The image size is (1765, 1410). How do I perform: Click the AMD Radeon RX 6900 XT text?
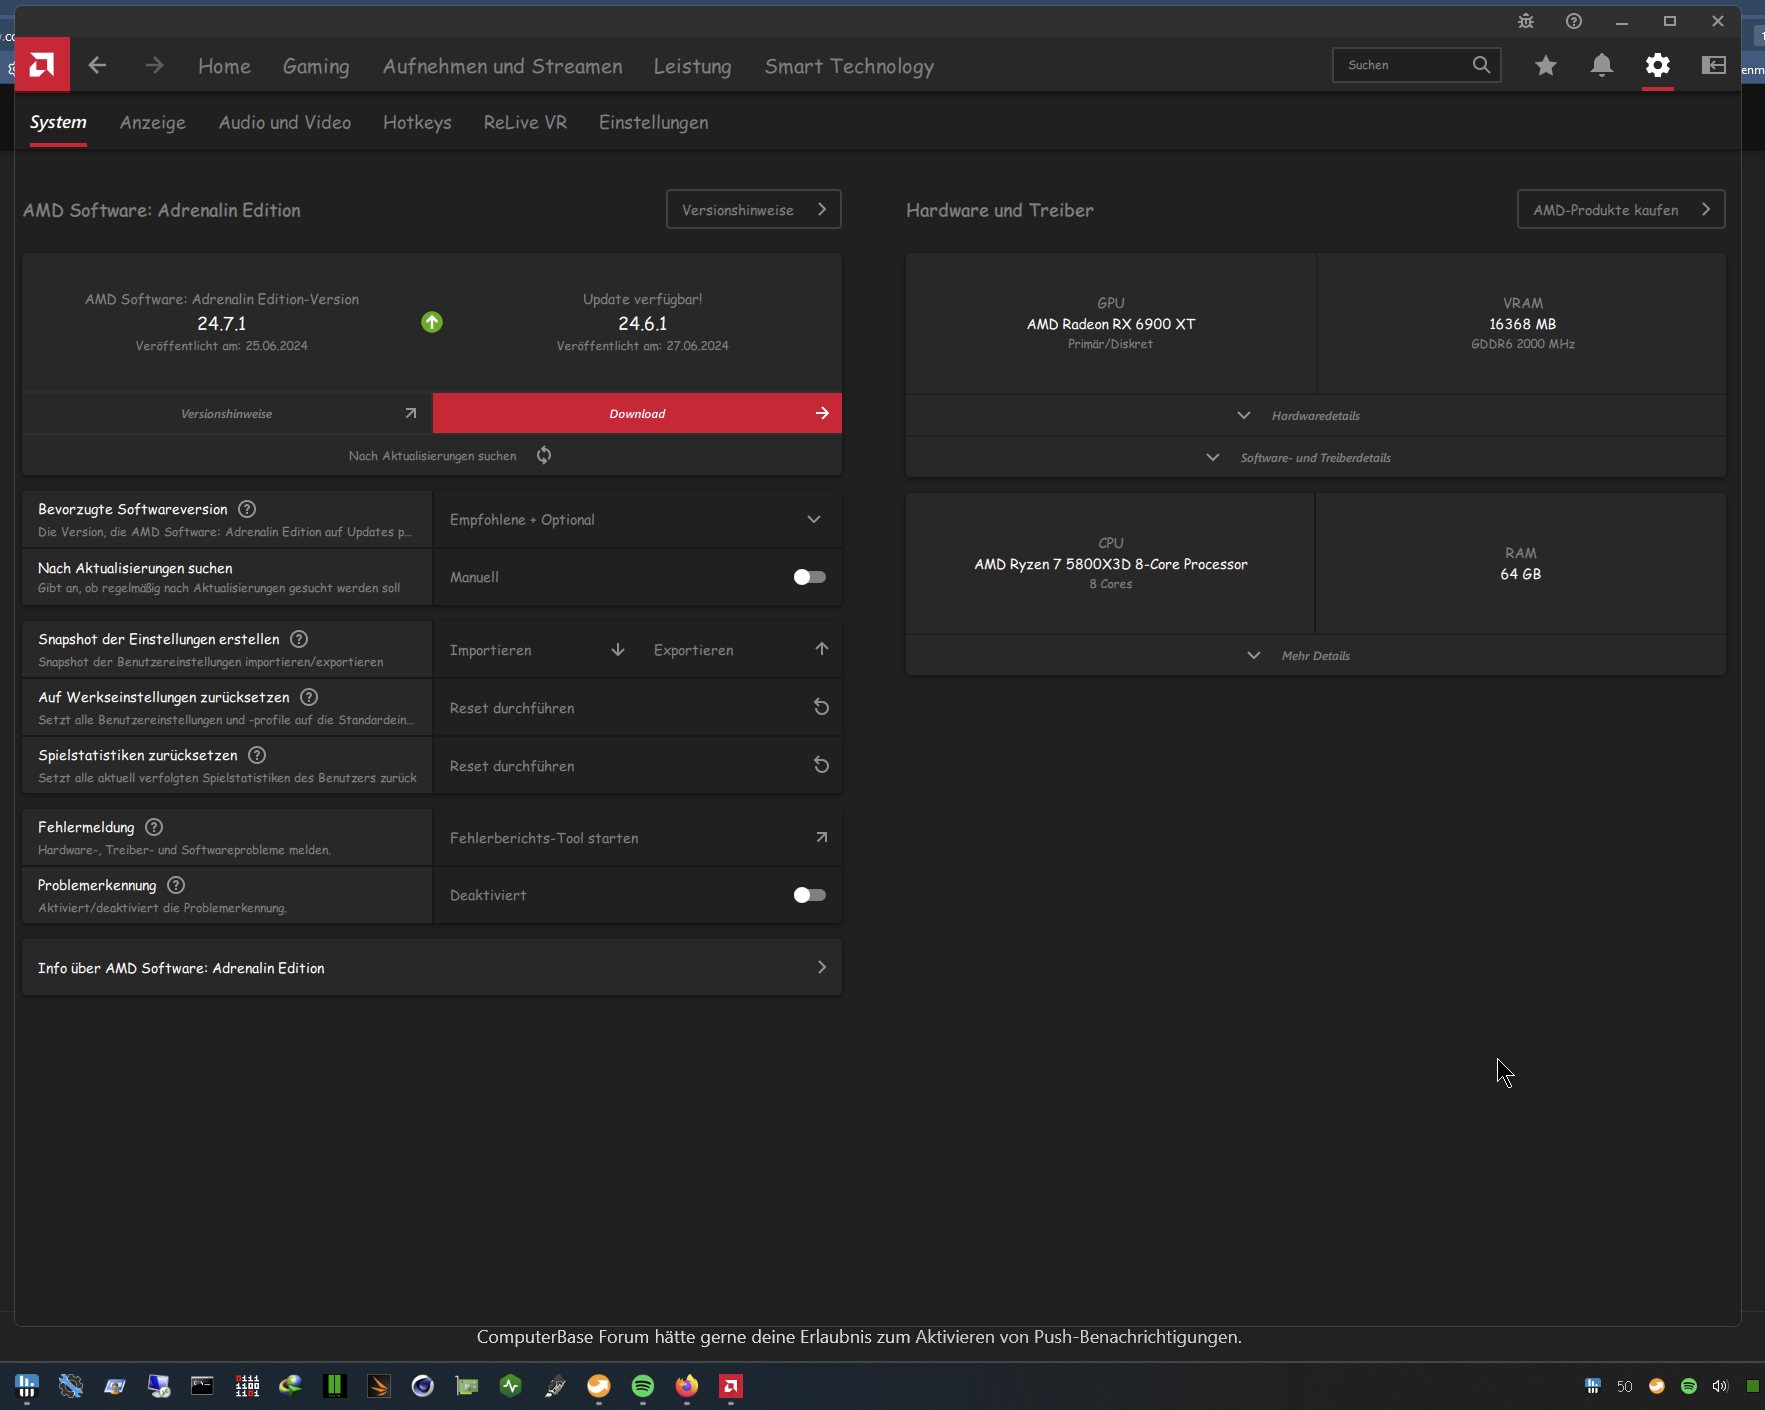tap(1111, 324)
